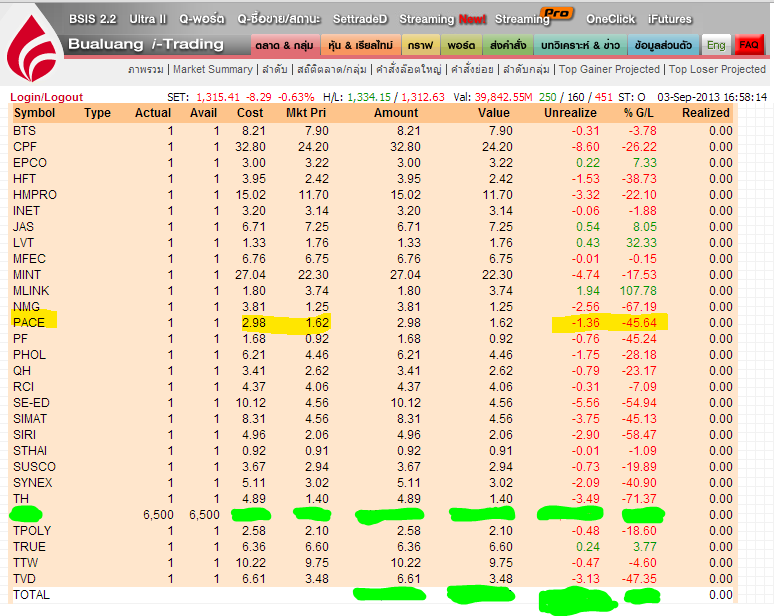Open the บทวิเคราะห์ & ข่าว tab
Viewport: 774px width, 616px height.
pyautogui.click(x=579, y=45)
